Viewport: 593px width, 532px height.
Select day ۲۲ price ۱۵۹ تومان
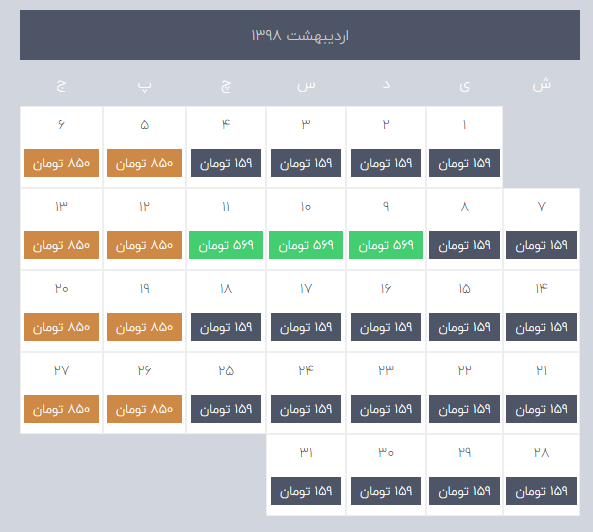point(464,409)
